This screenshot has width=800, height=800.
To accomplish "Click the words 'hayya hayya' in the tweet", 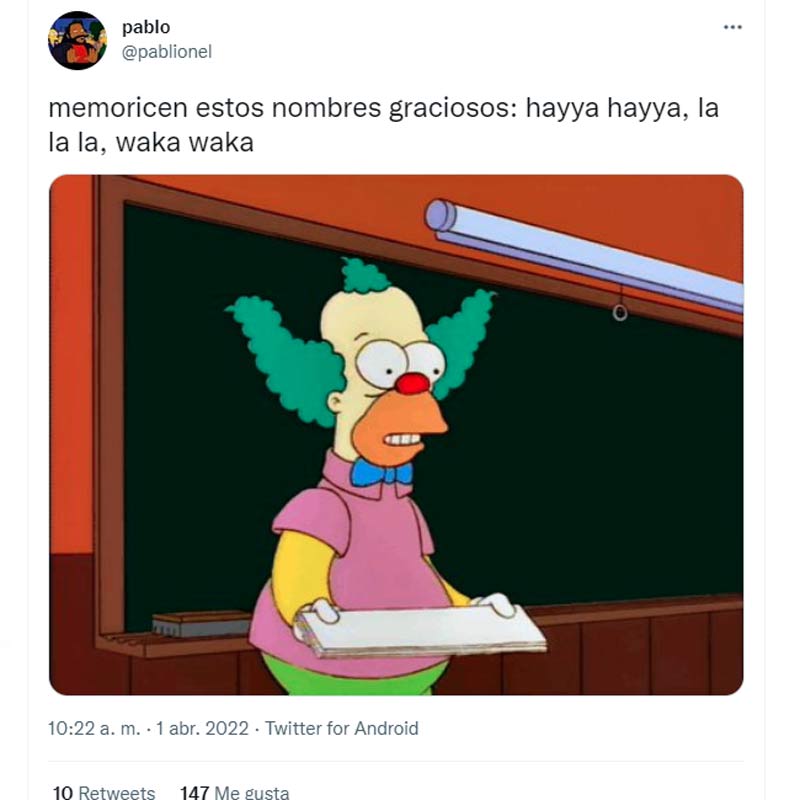I will (605, 108).
